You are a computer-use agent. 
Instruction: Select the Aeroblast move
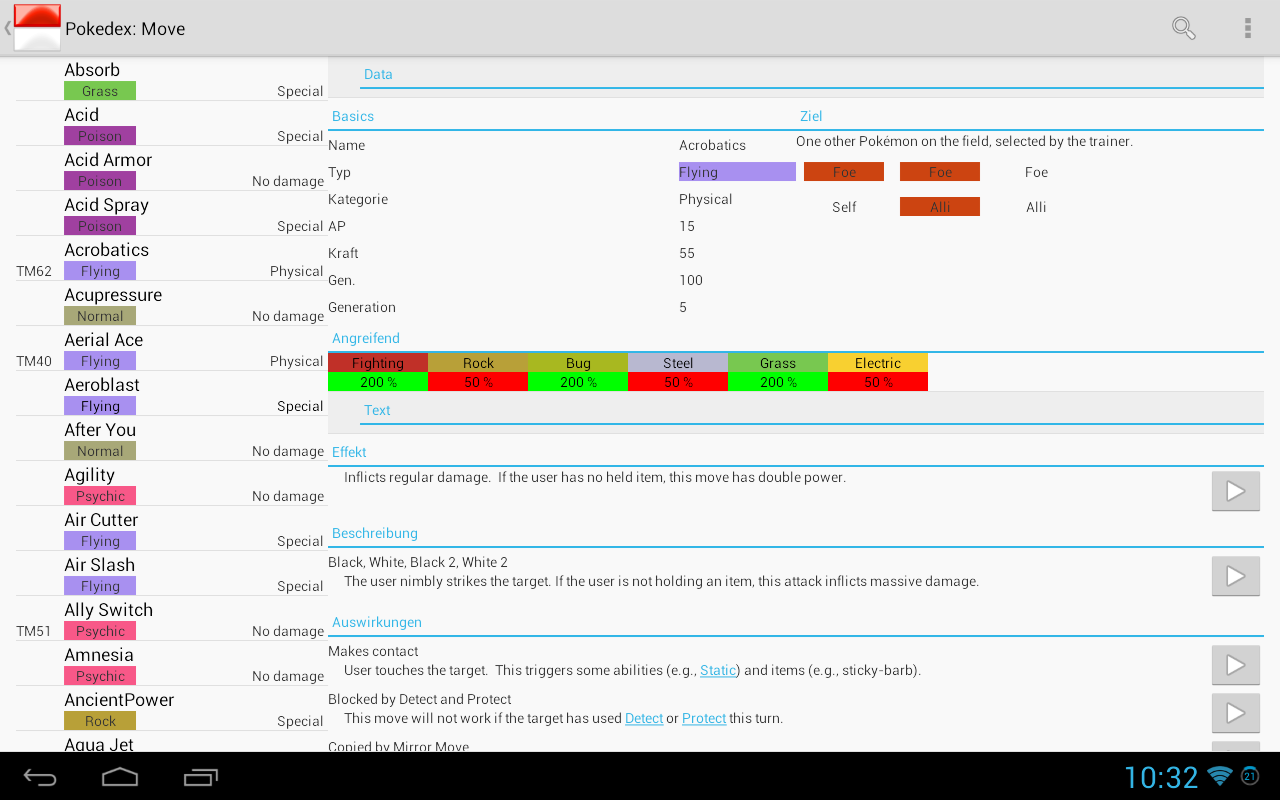(171, 395)
